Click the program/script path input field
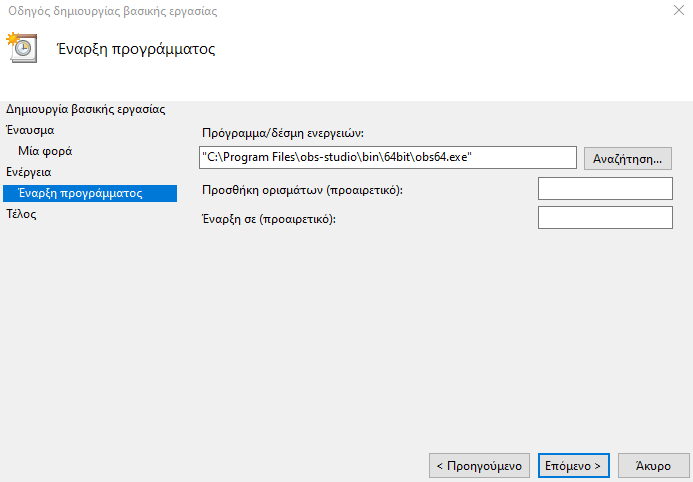This screenshot has width=693, height=482. click(388, 157)
